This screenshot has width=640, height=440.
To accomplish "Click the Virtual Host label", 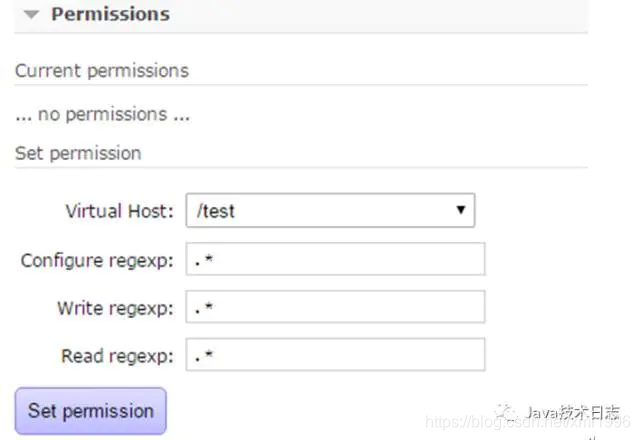I will 119,211.
